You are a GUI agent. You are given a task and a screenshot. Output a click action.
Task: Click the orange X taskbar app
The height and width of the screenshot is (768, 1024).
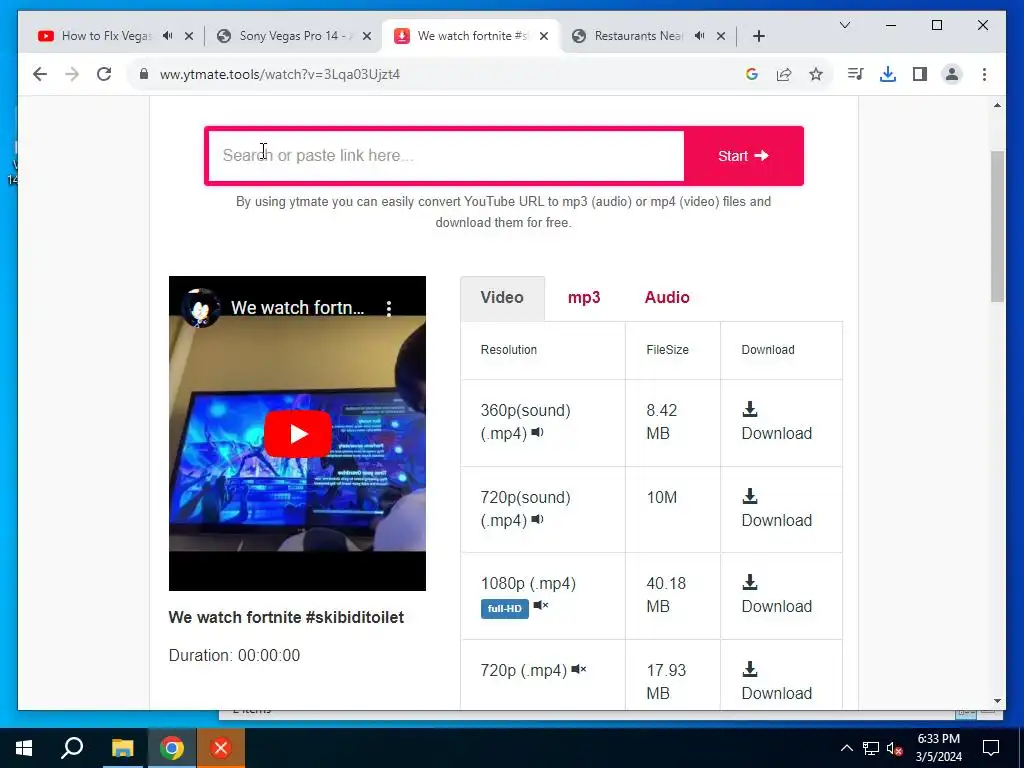click(x=221, y=748)
